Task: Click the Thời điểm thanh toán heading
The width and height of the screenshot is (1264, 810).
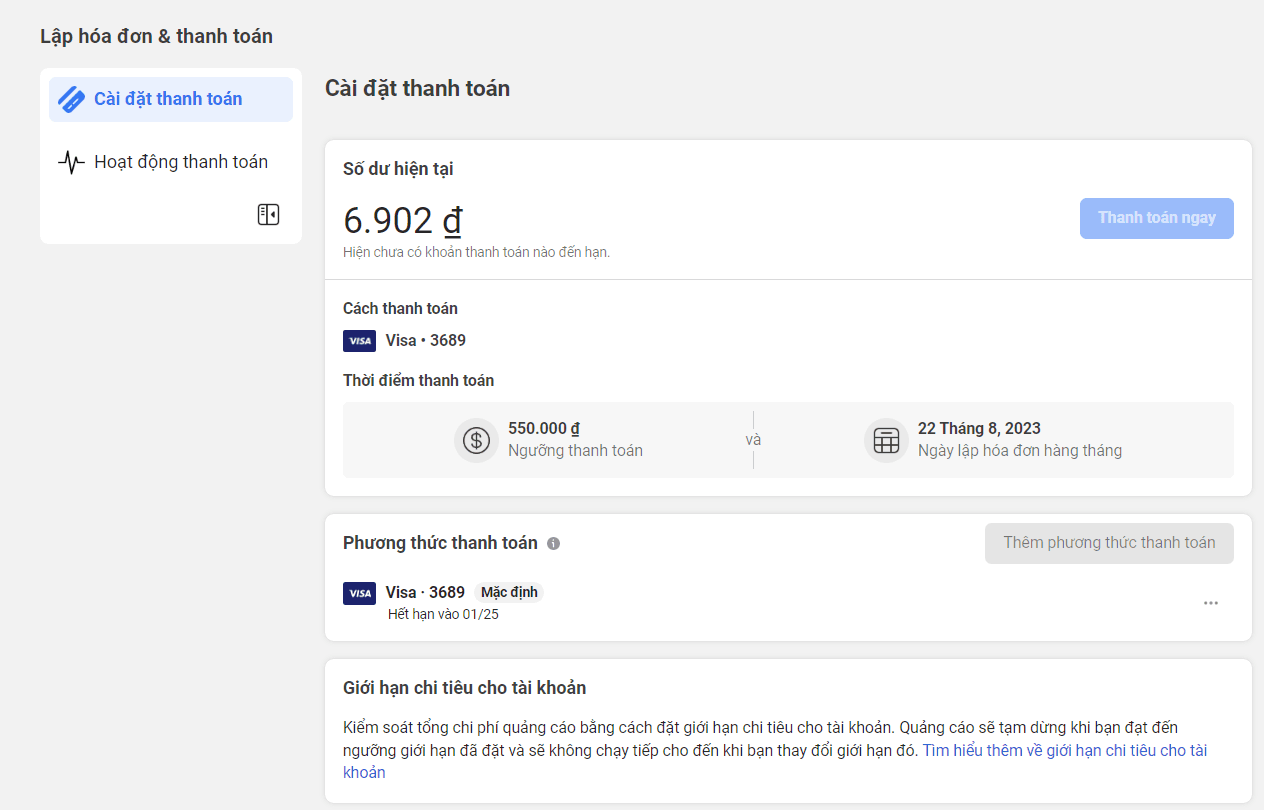Action: 418,380
